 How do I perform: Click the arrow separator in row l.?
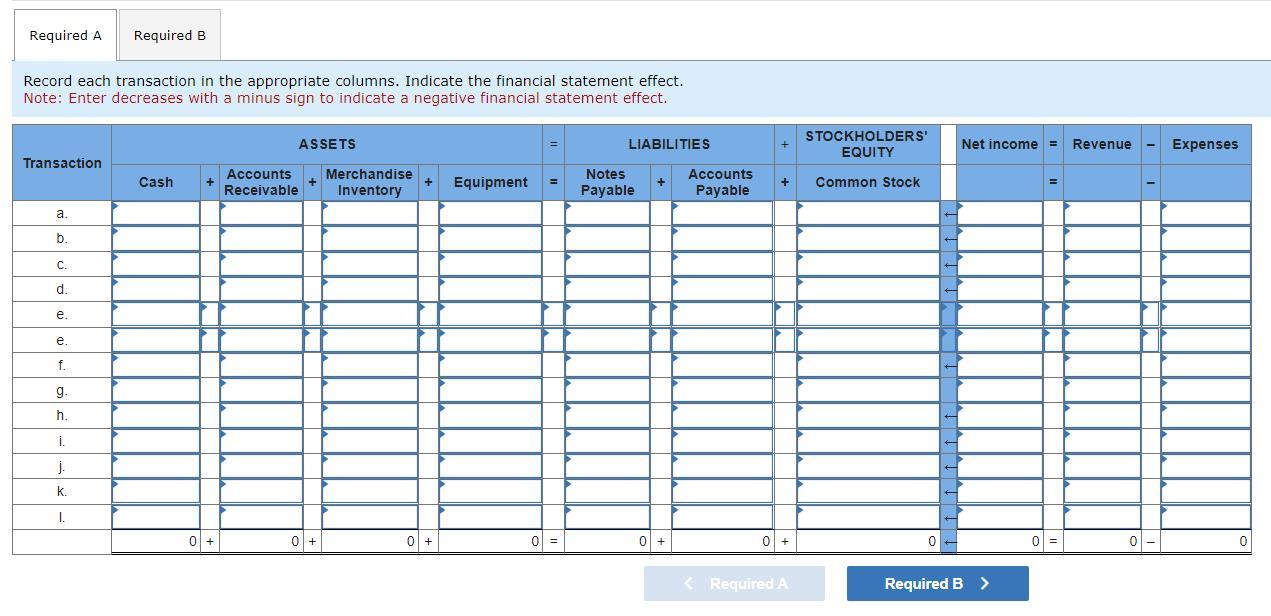pyautogui.click(x=950, y=518)
